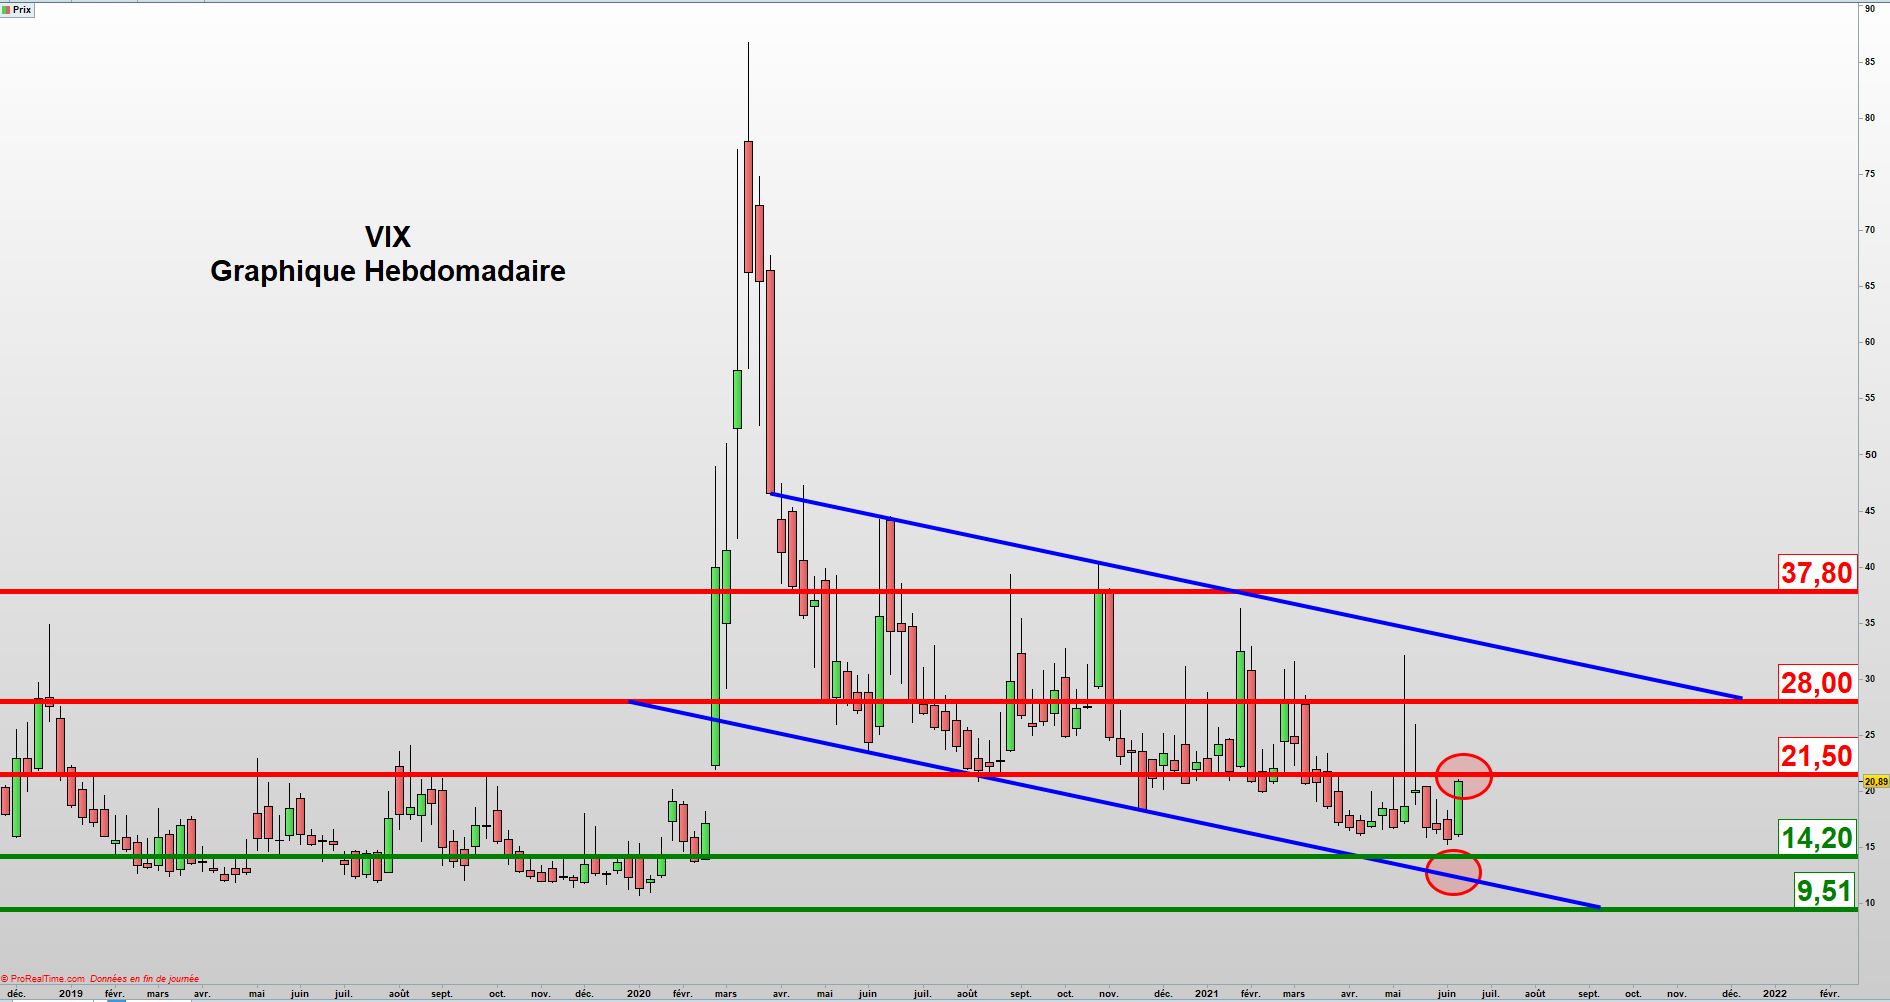Click the latest green candle in June 2021
Viewport: 1890px width, 1002px height.
[x=1459, y=807]
